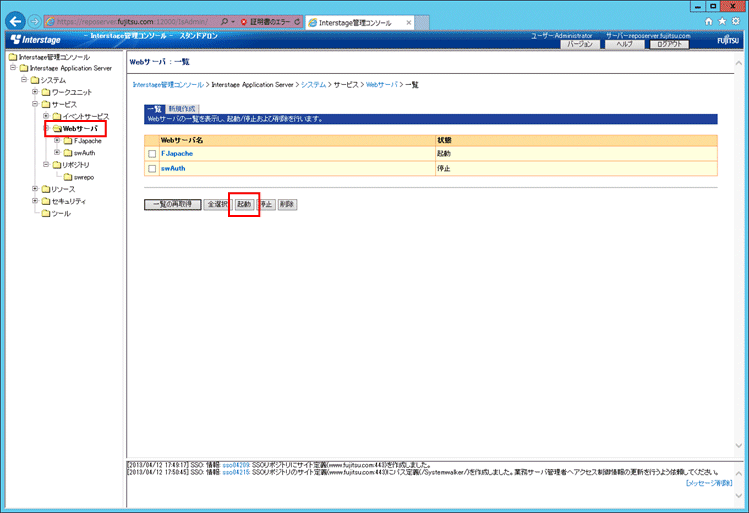The image size is (749, 513).
Task: Switch to the 新規作成 tab
Action: click(x=182, y=109)
